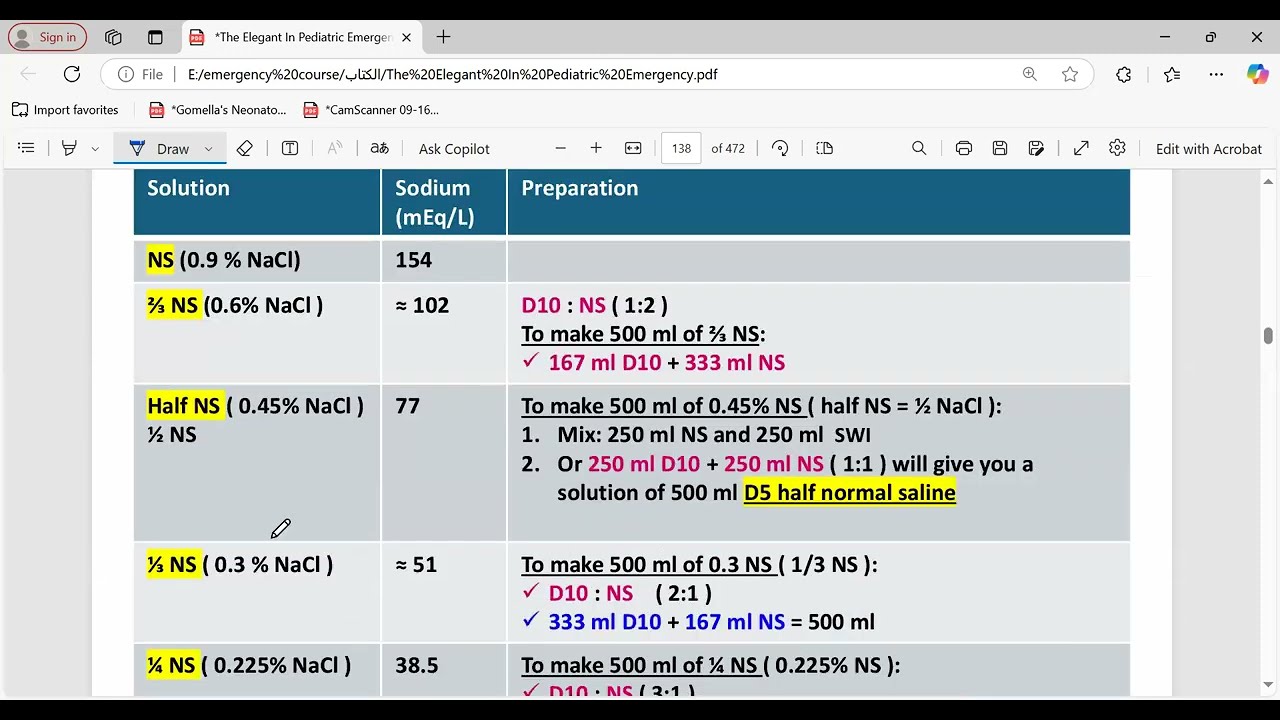
Task: Click the Save as icon
Action: (1036, 148)
